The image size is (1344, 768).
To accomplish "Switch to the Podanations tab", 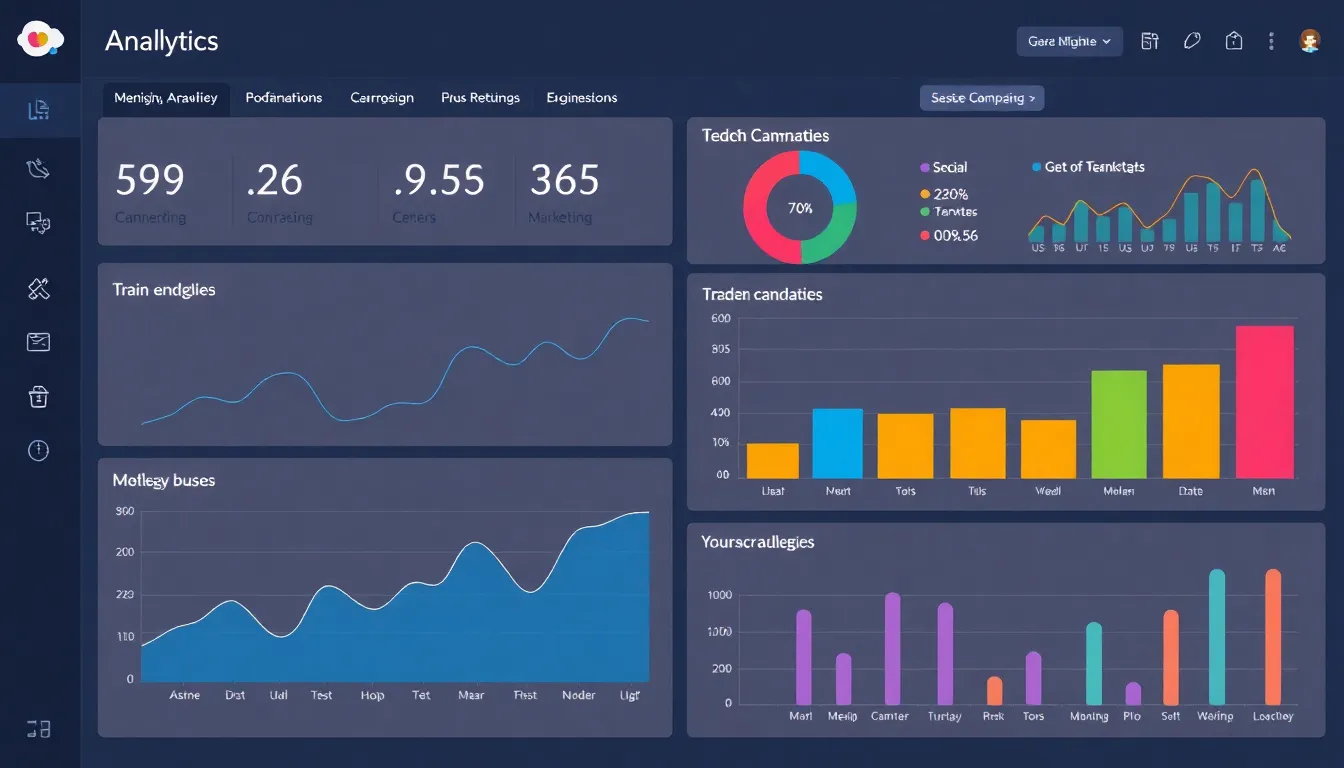I will coord(284,97).
